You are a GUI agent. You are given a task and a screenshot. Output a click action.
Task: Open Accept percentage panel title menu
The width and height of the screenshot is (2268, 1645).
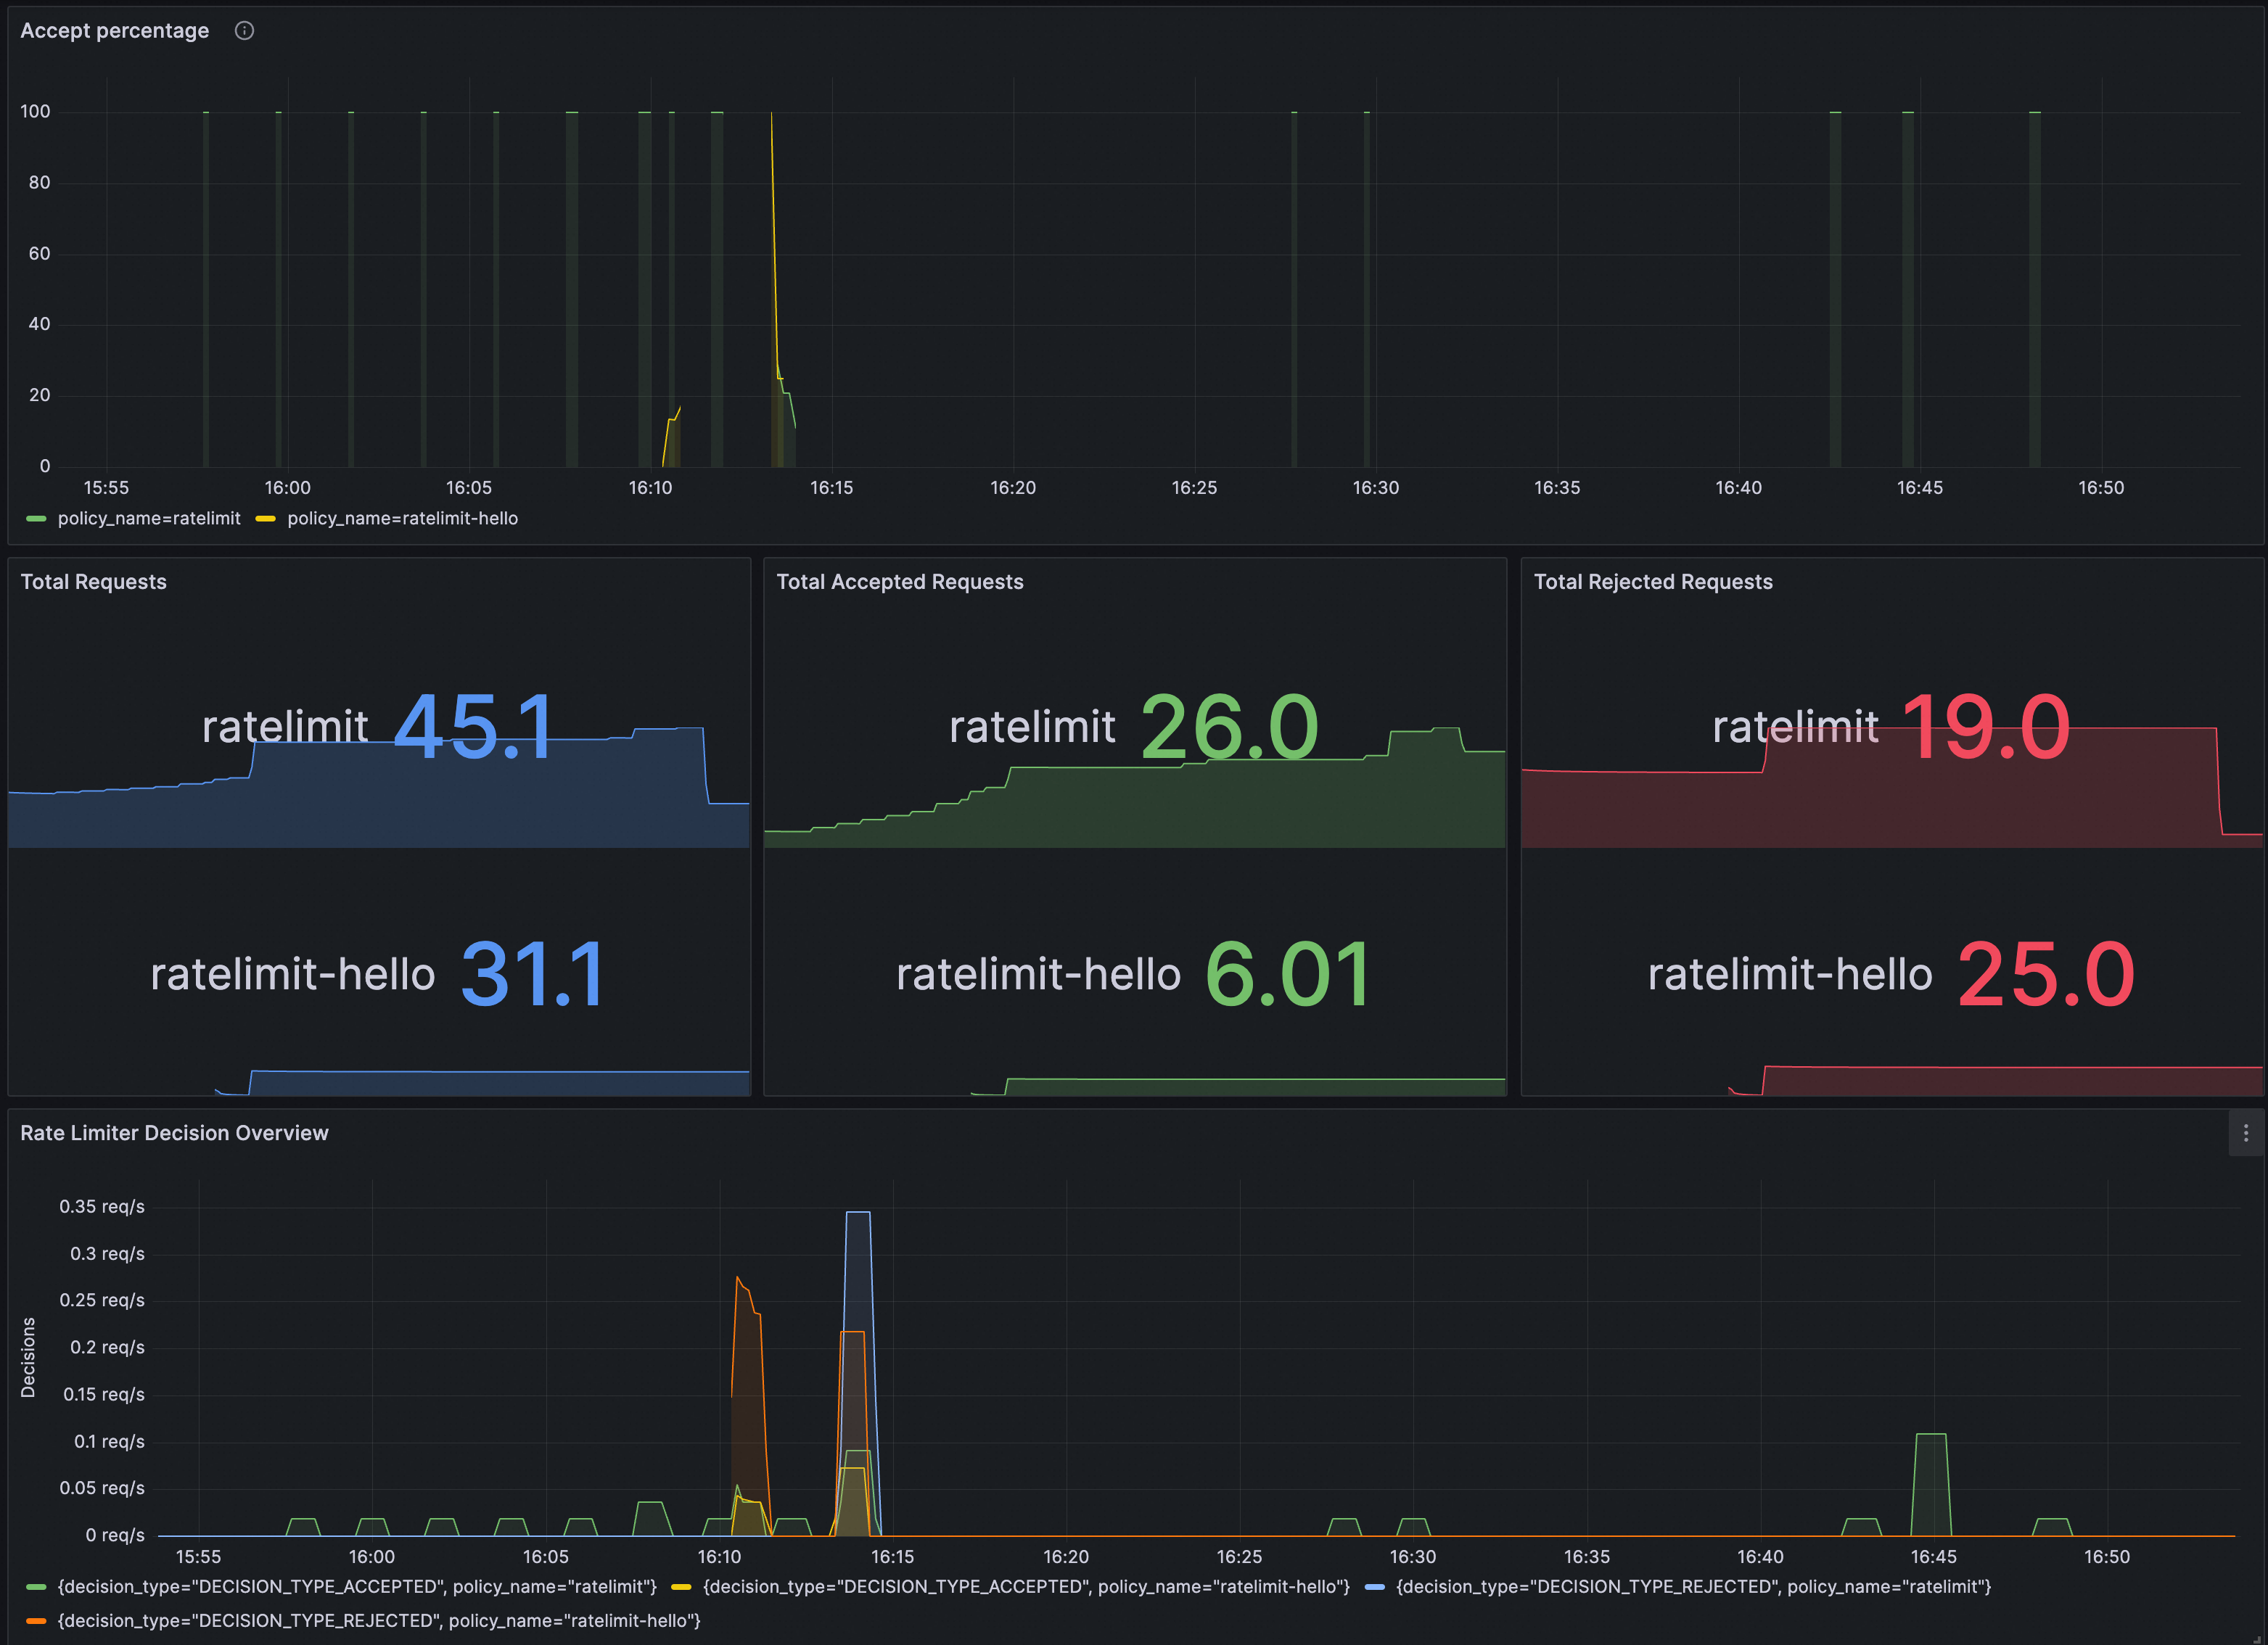coord(114,31)
